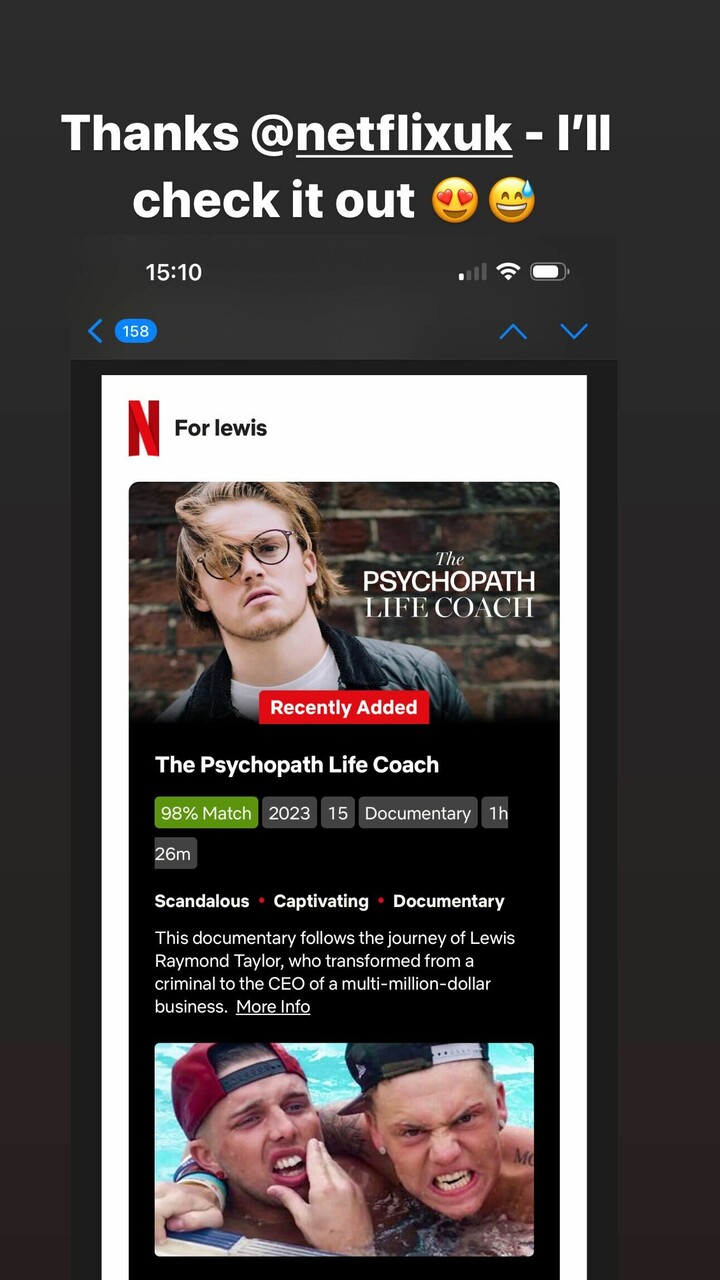Click the Netflix N logo
Viewport: 720px width, 1280px height.
[x=144, y=428]
